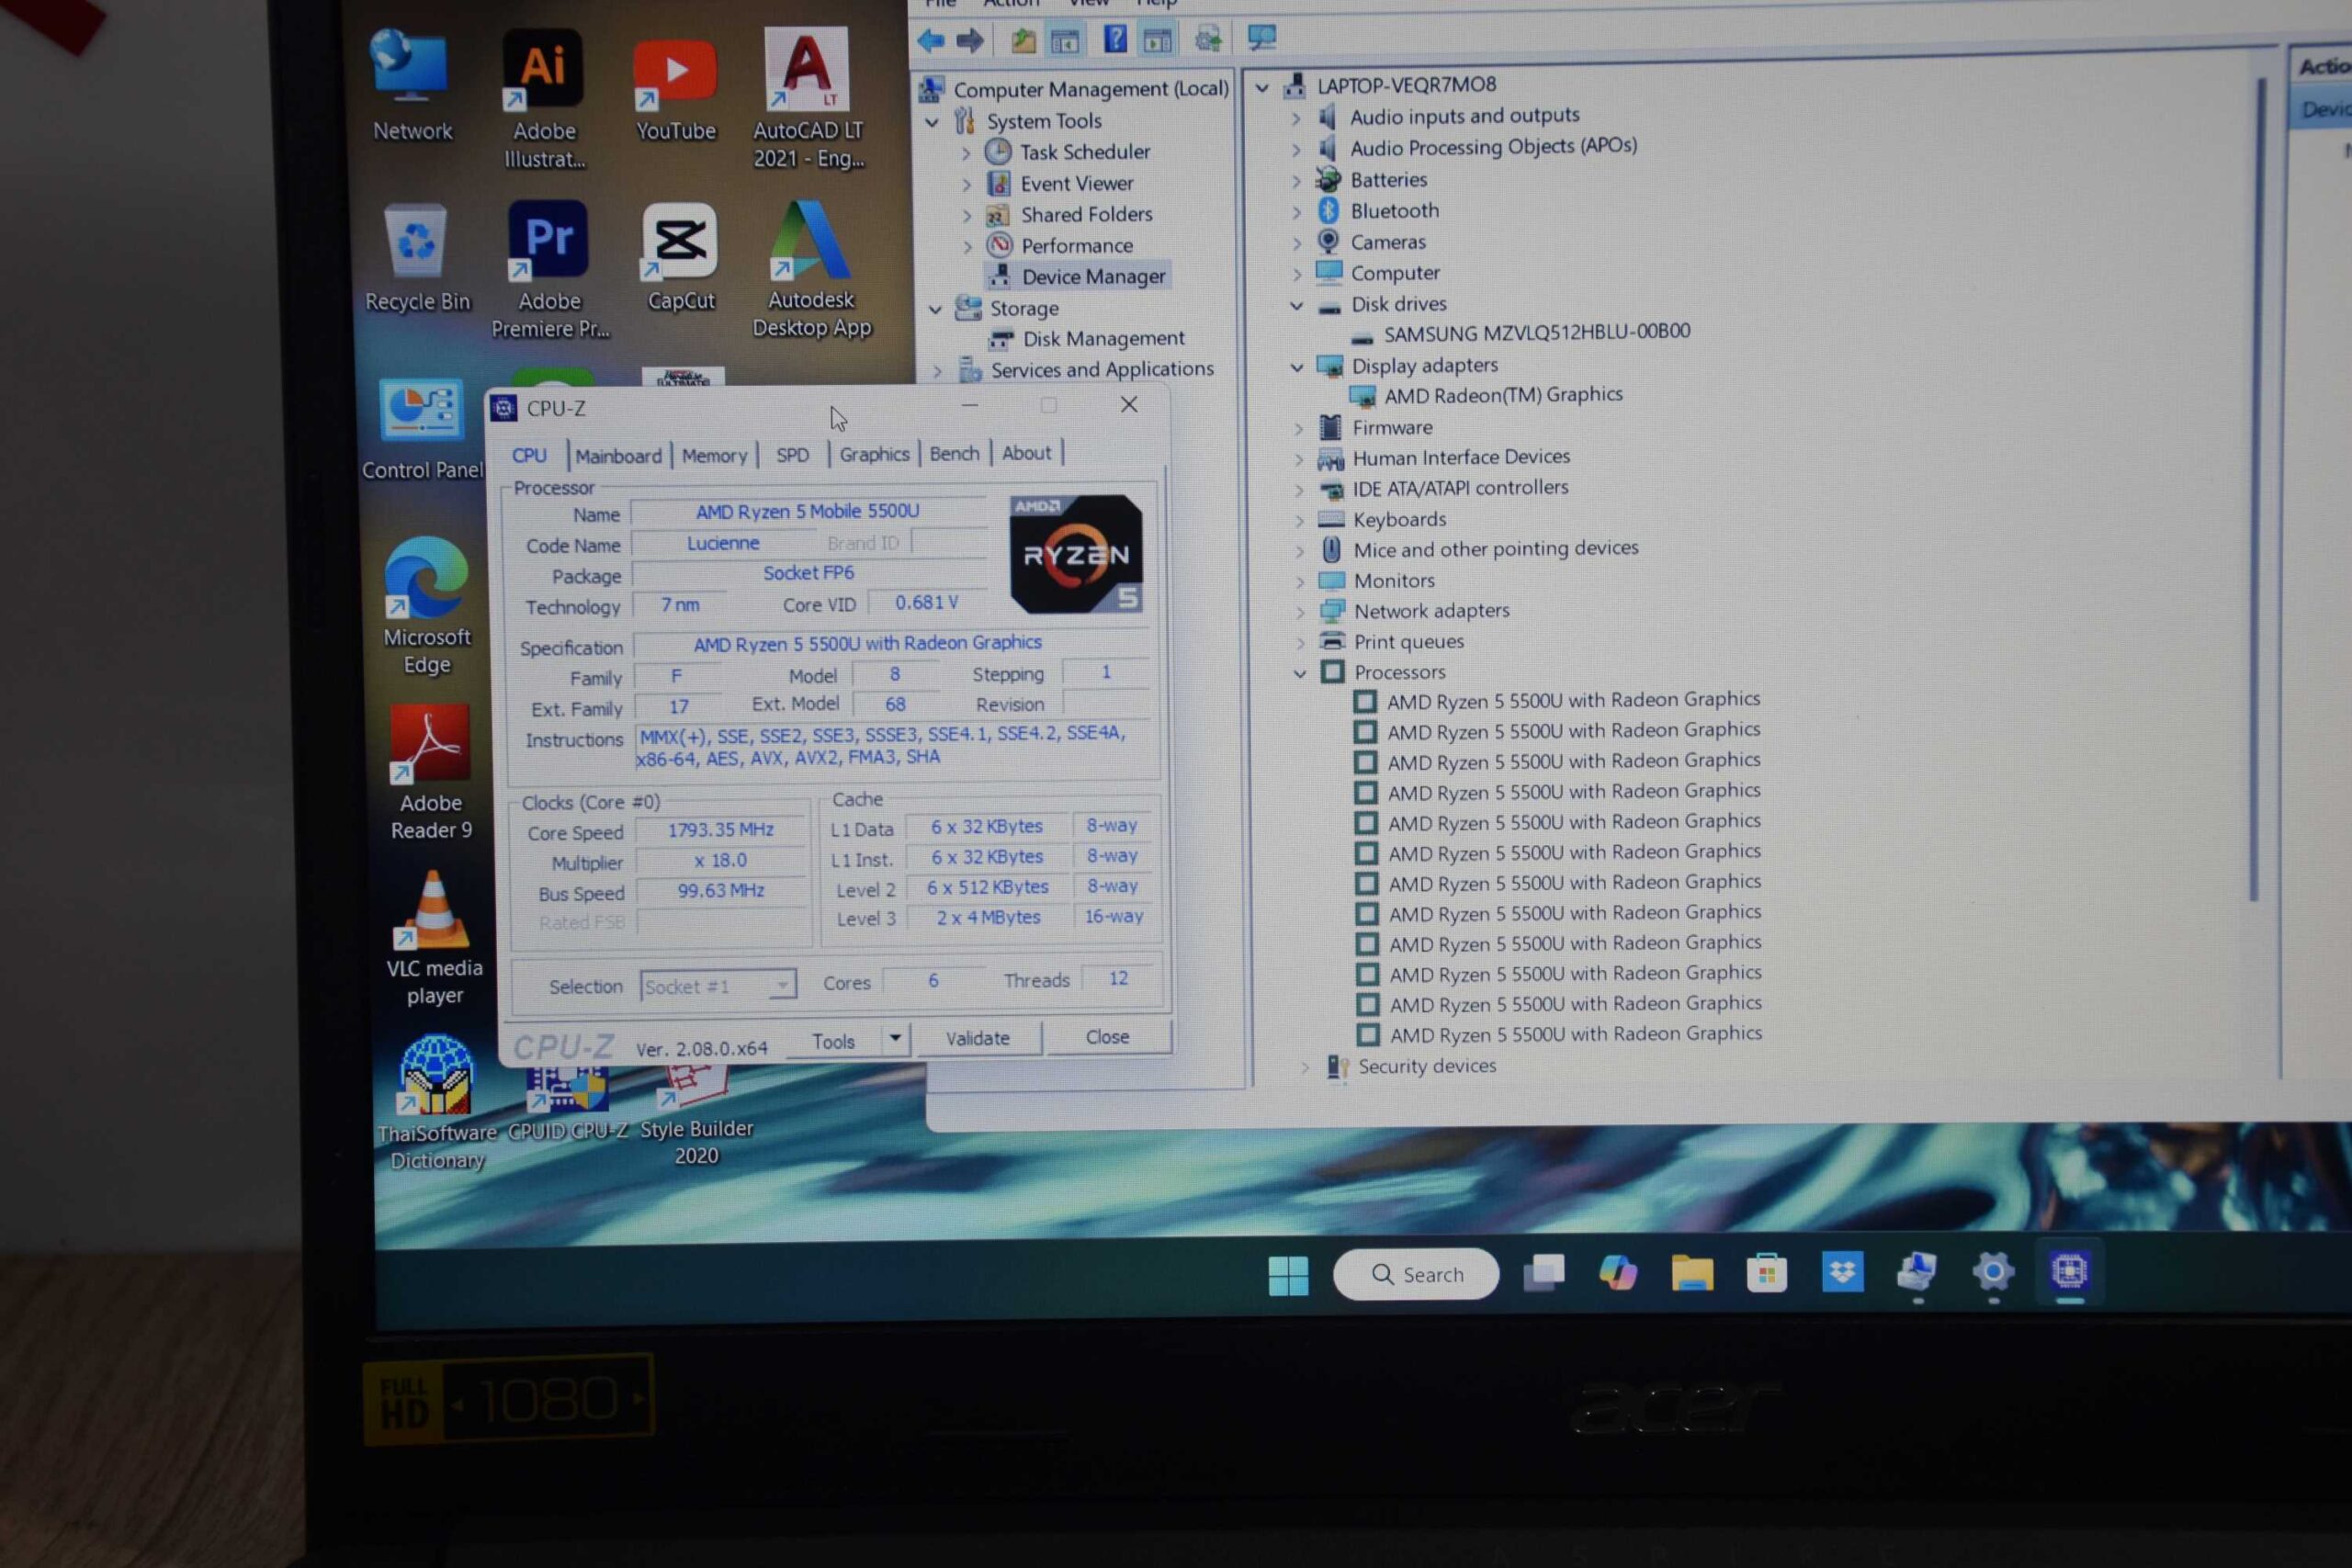Click the device list vertical scrollbar
2352x1568 pixels.
[x=2256, y=490]
